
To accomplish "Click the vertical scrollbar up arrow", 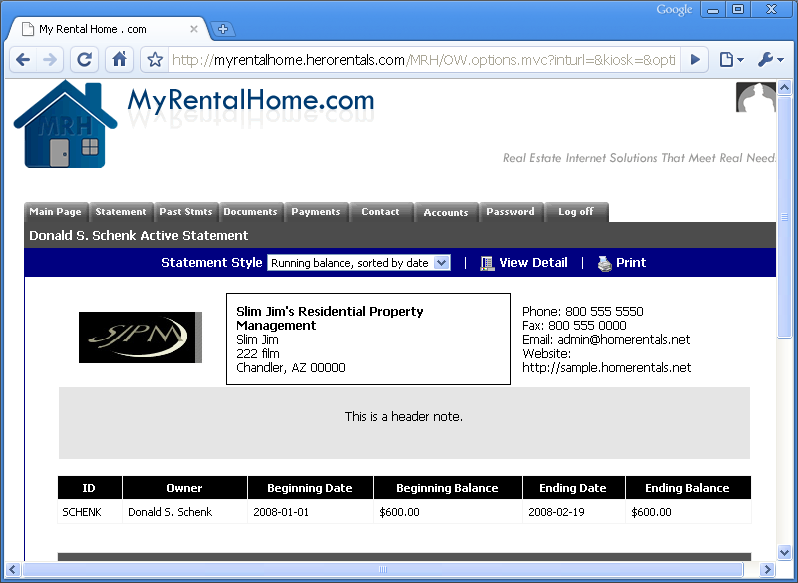I will tap(784, 88).
